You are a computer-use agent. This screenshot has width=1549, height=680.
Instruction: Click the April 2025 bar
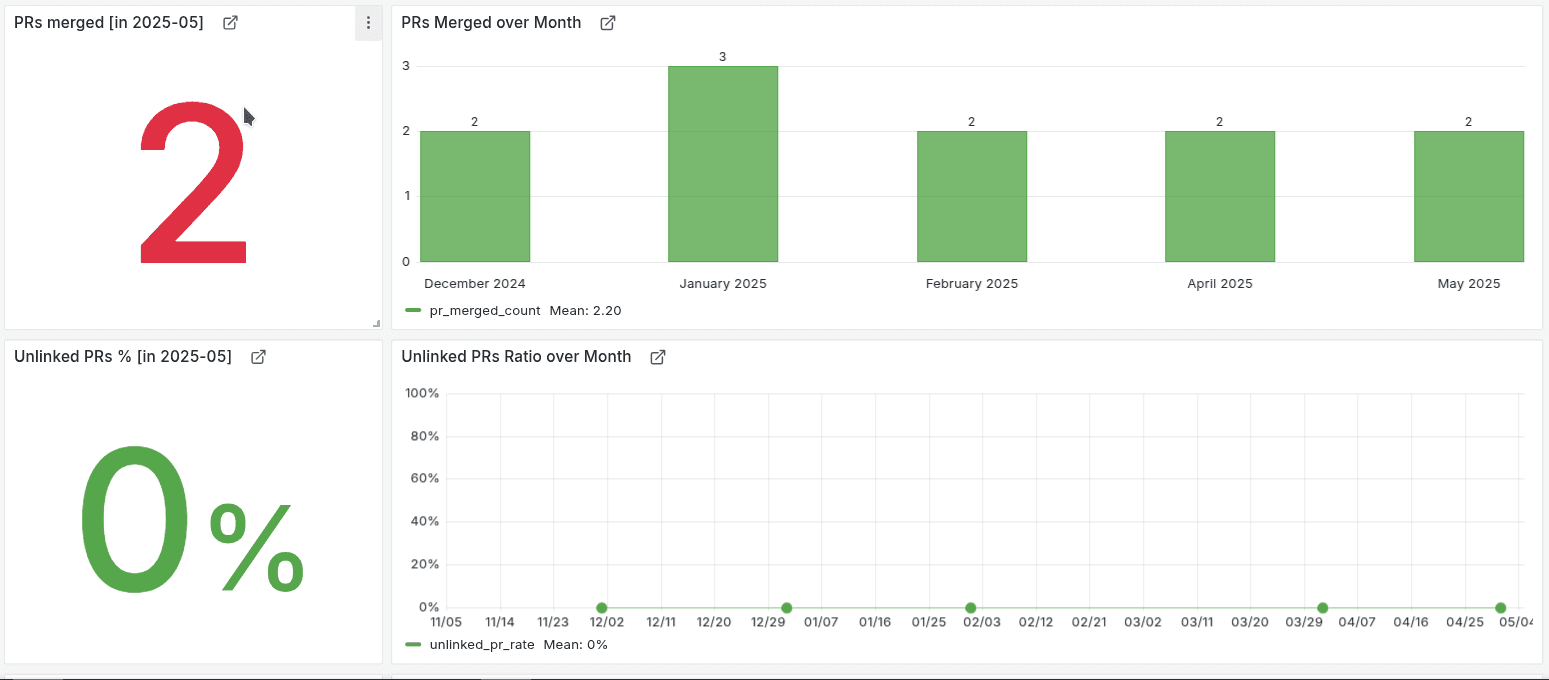pos(1219,197)
